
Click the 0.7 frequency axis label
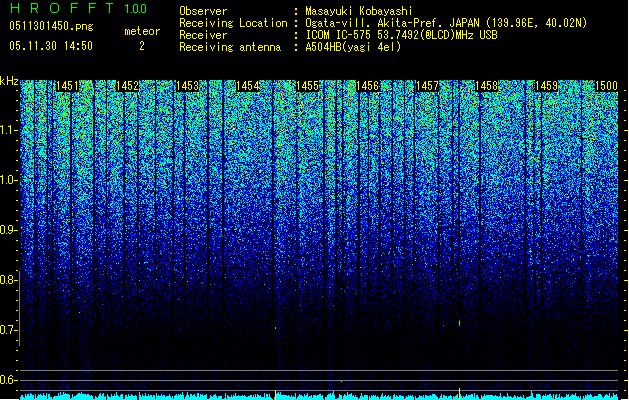(8, 330)
